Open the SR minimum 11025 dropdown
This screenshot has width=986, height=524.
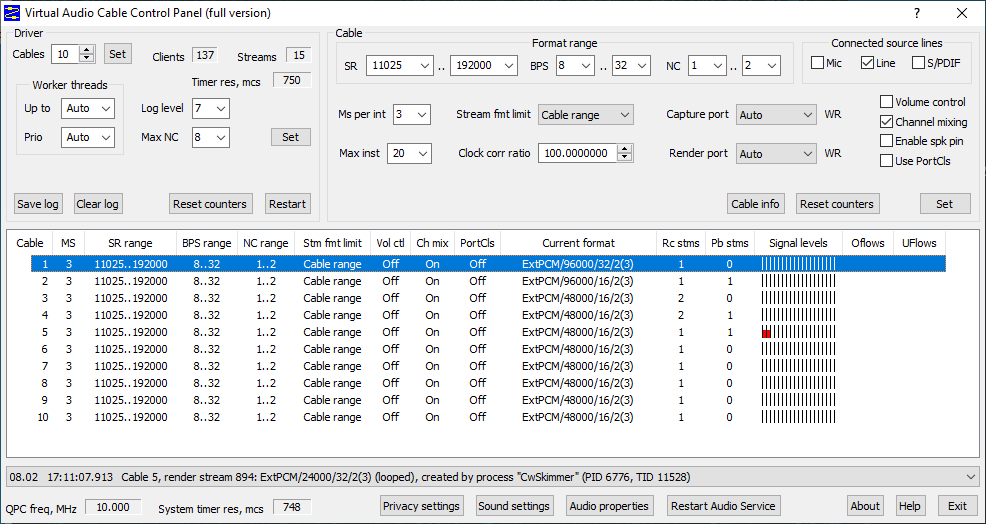point(400,65)
